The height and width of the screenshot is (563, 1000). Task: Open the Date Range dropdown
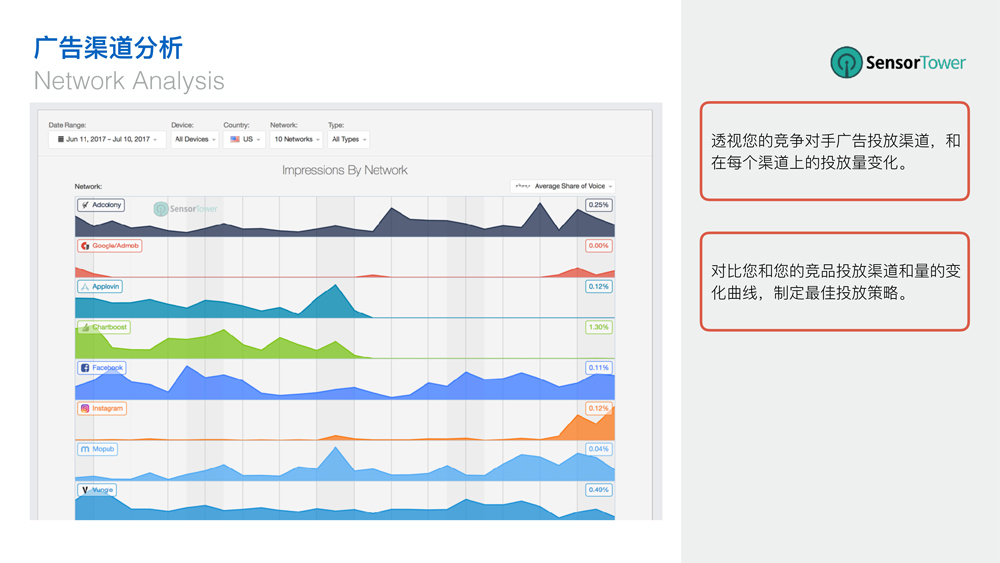(107, 140)
